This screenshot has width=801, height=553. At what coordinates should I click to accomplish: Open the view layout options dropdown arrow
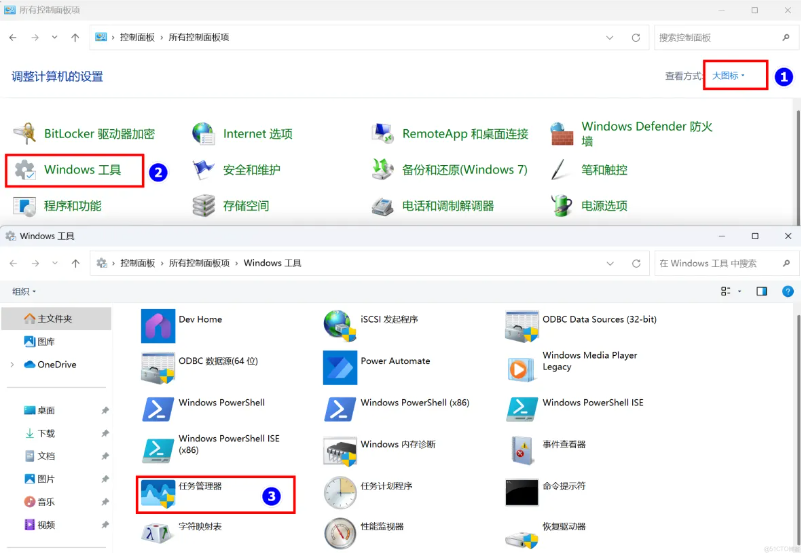coord(740,292)
